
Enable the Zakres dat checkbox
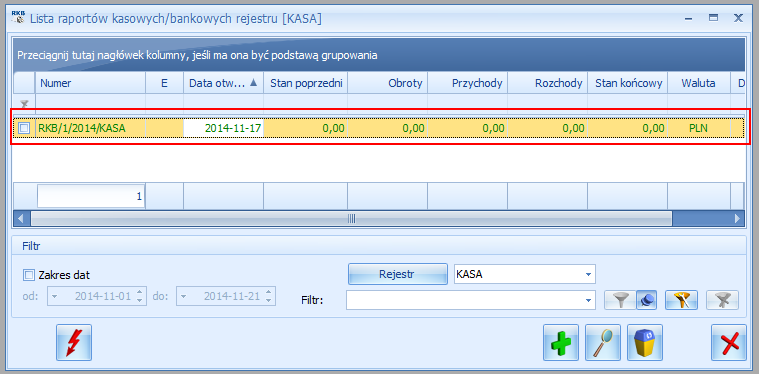click(29, 275)
